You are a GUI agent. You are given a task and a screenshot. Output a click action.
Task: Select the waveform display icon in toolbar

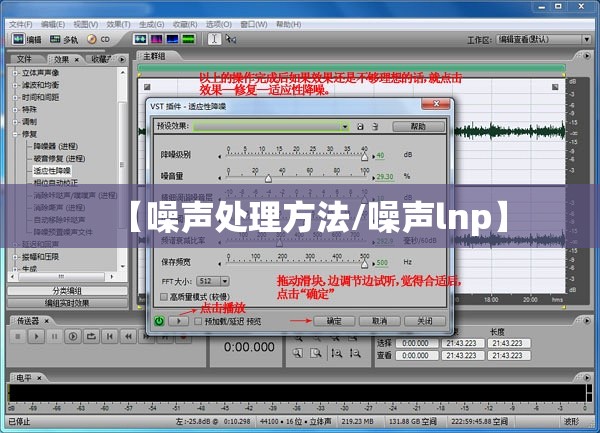tap(140, 39)
